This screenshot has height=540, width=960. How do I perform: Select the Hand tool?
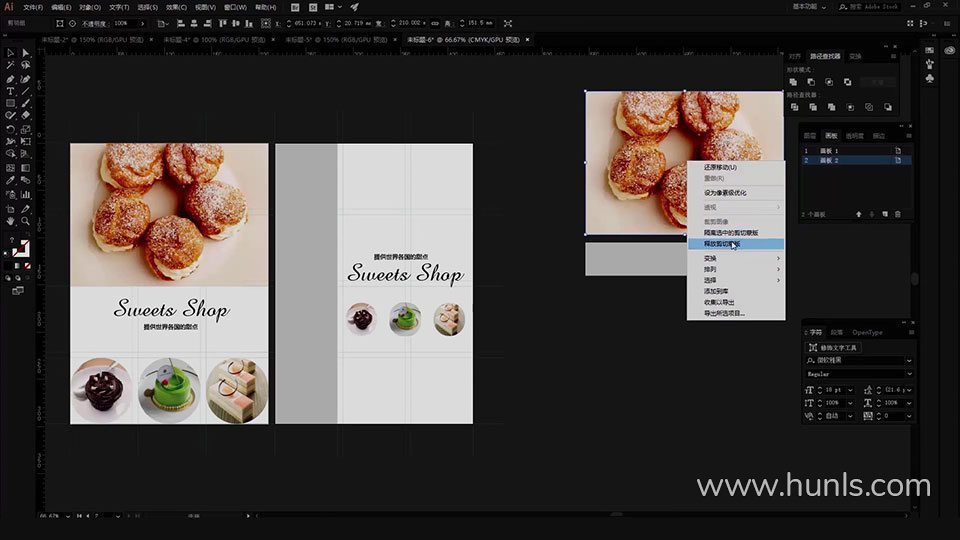coord(10,221)
